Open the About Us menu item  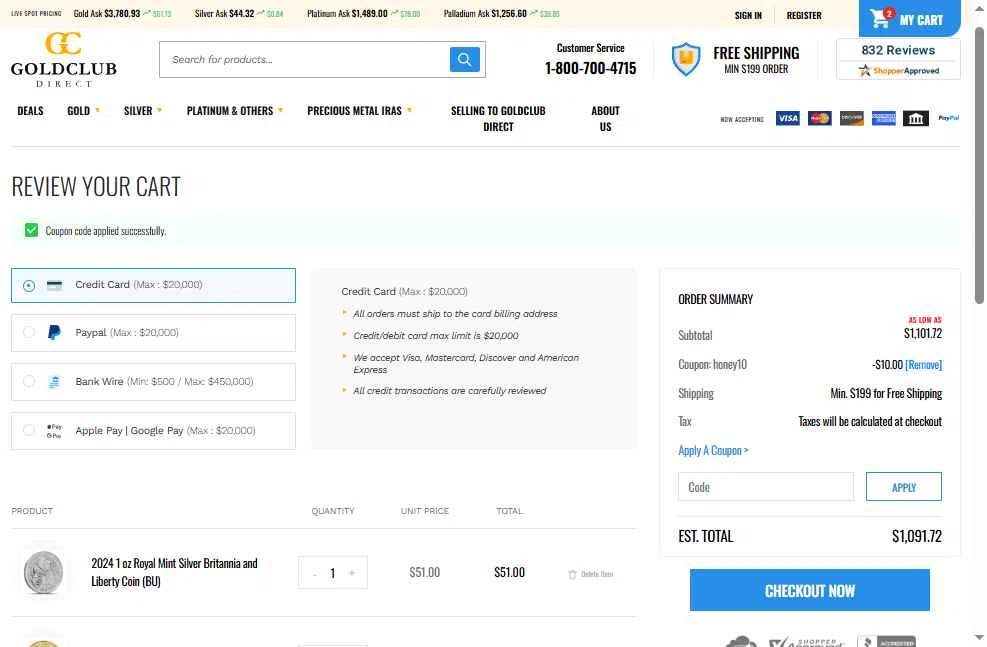pyautogui.click(x=605, y=118)
